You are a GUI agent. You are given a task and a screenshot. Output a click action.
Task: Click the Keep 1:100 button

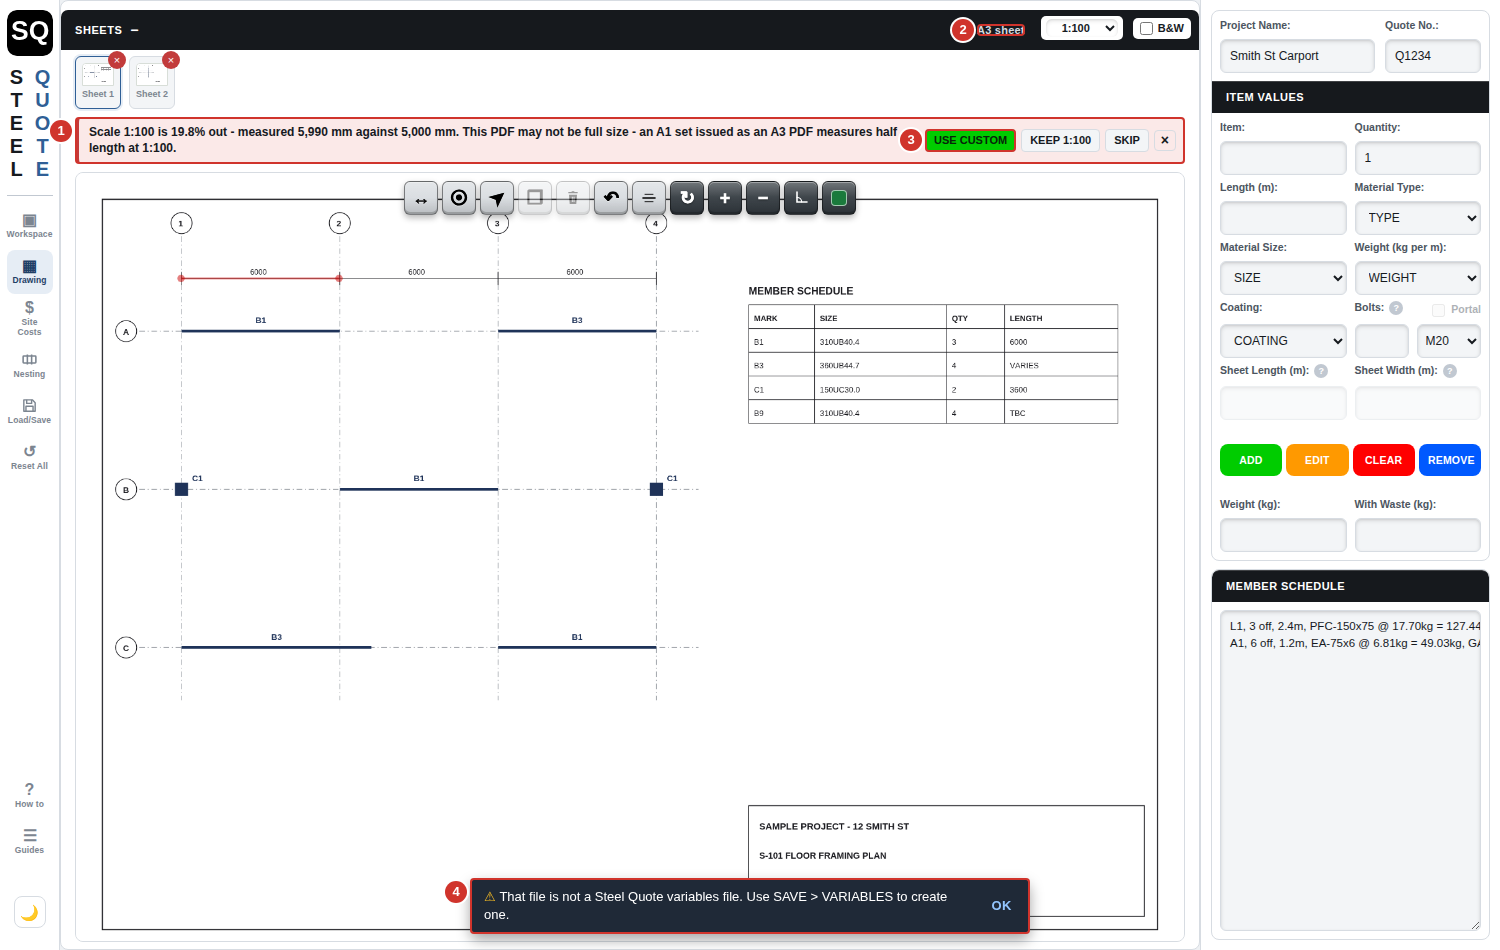coord(1060,140)
